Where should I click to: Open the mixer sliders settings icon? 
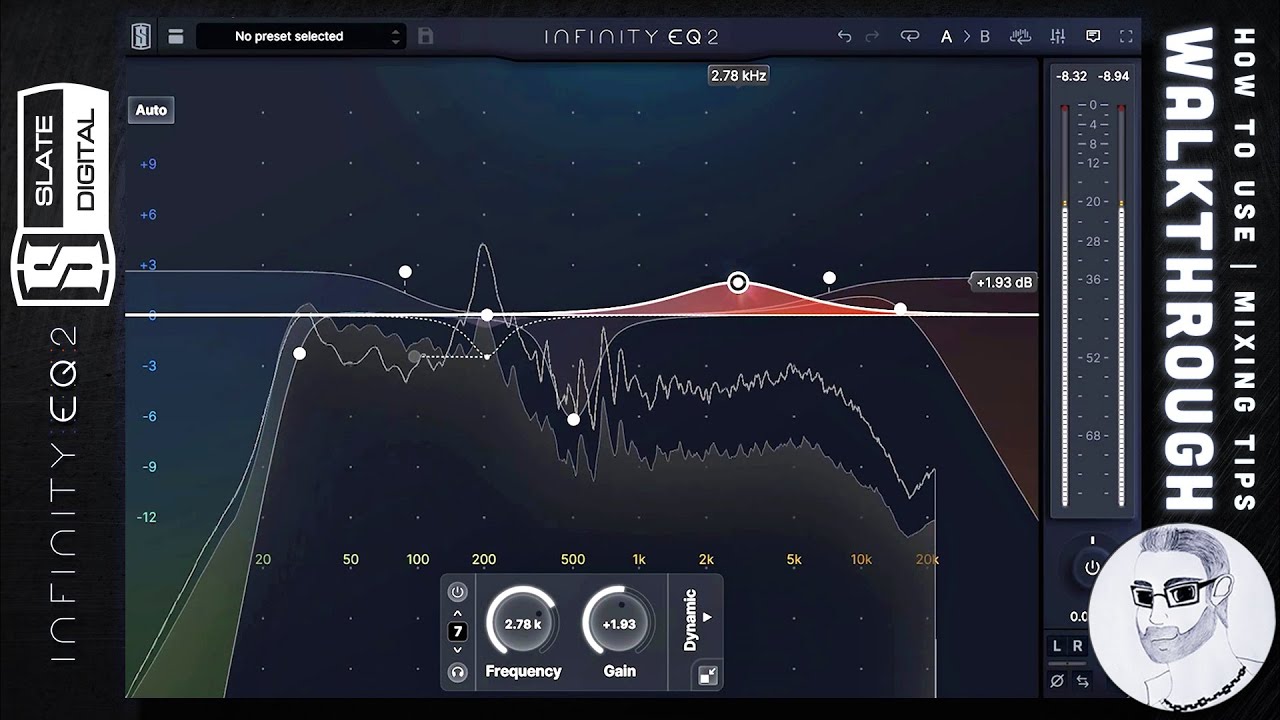click(1058, 37)
